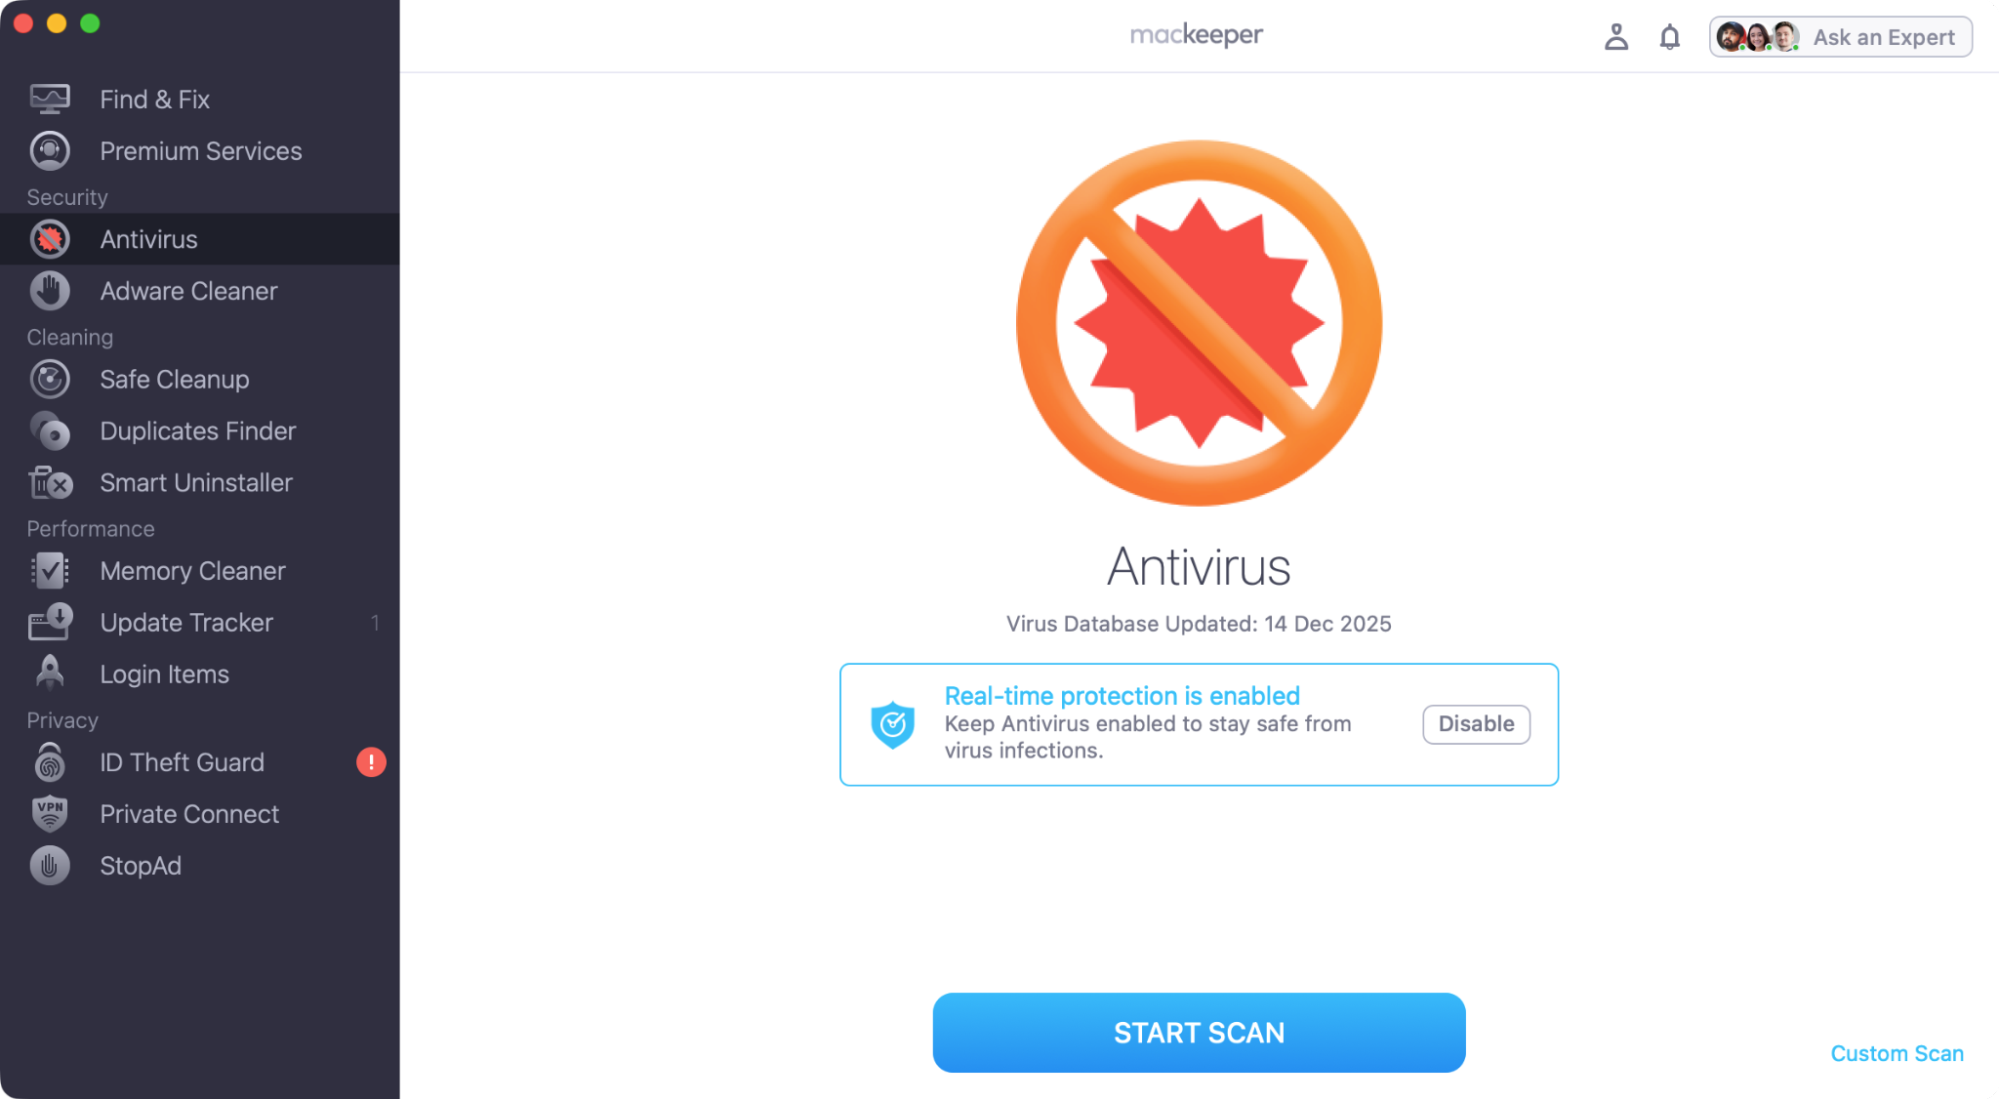The height and width of the screenshot is (1100, 1999).
Task: Launch Safe Cleanup from the sidebar
Action: 48,379
